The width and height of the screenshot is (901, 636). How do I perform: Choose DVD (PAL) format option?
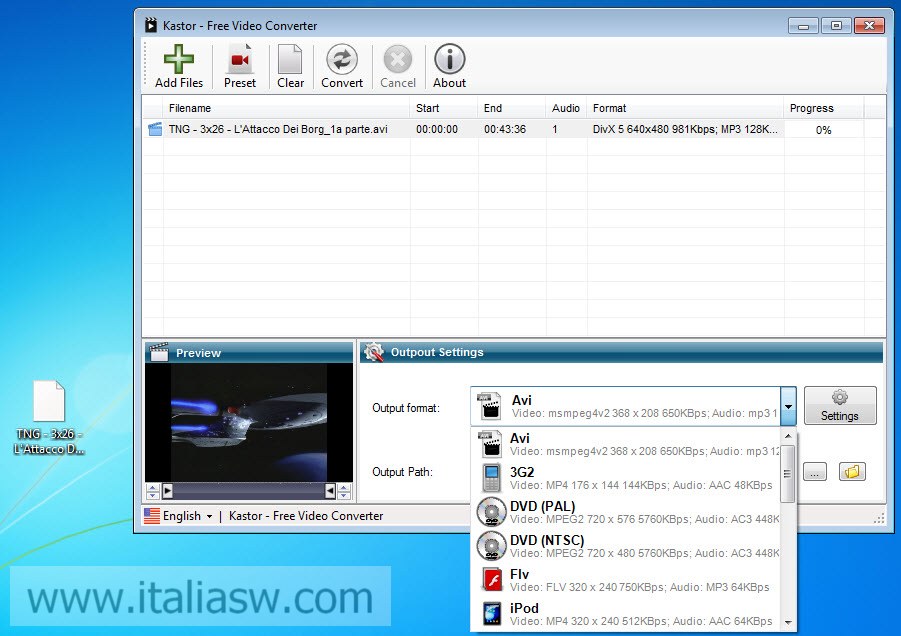[x=626, y=512]
